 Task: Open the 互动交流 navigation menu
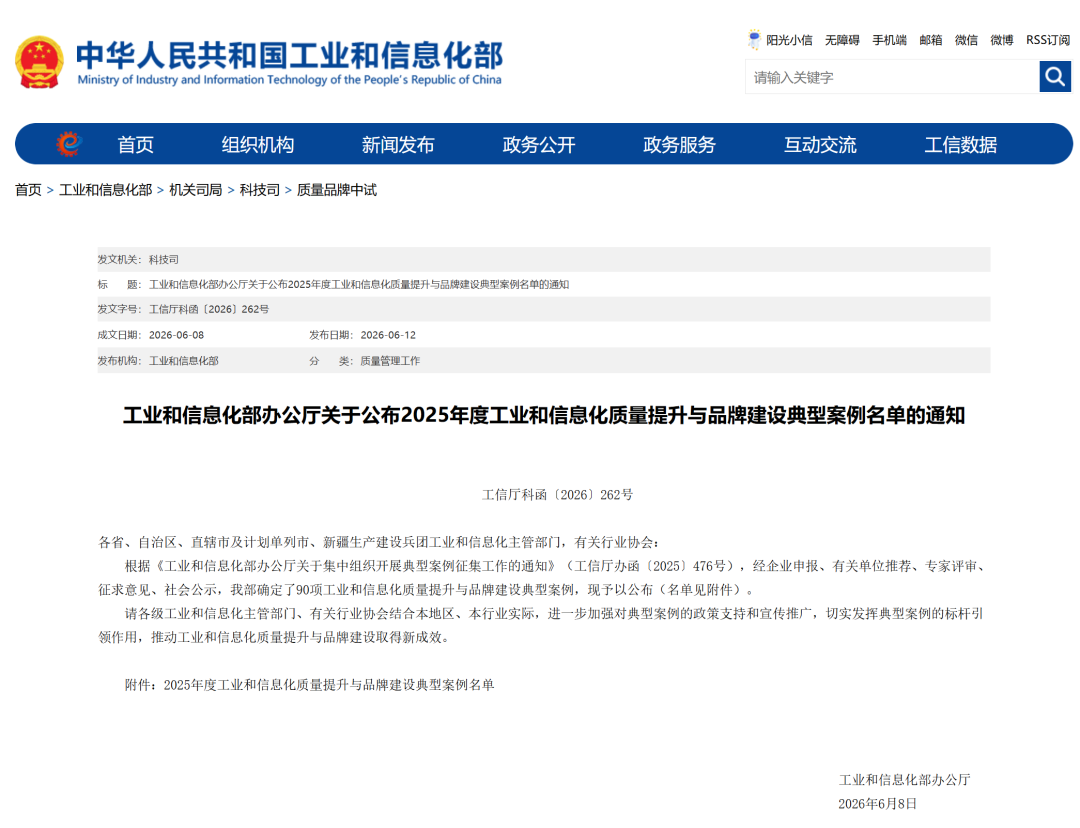[820, 145]
